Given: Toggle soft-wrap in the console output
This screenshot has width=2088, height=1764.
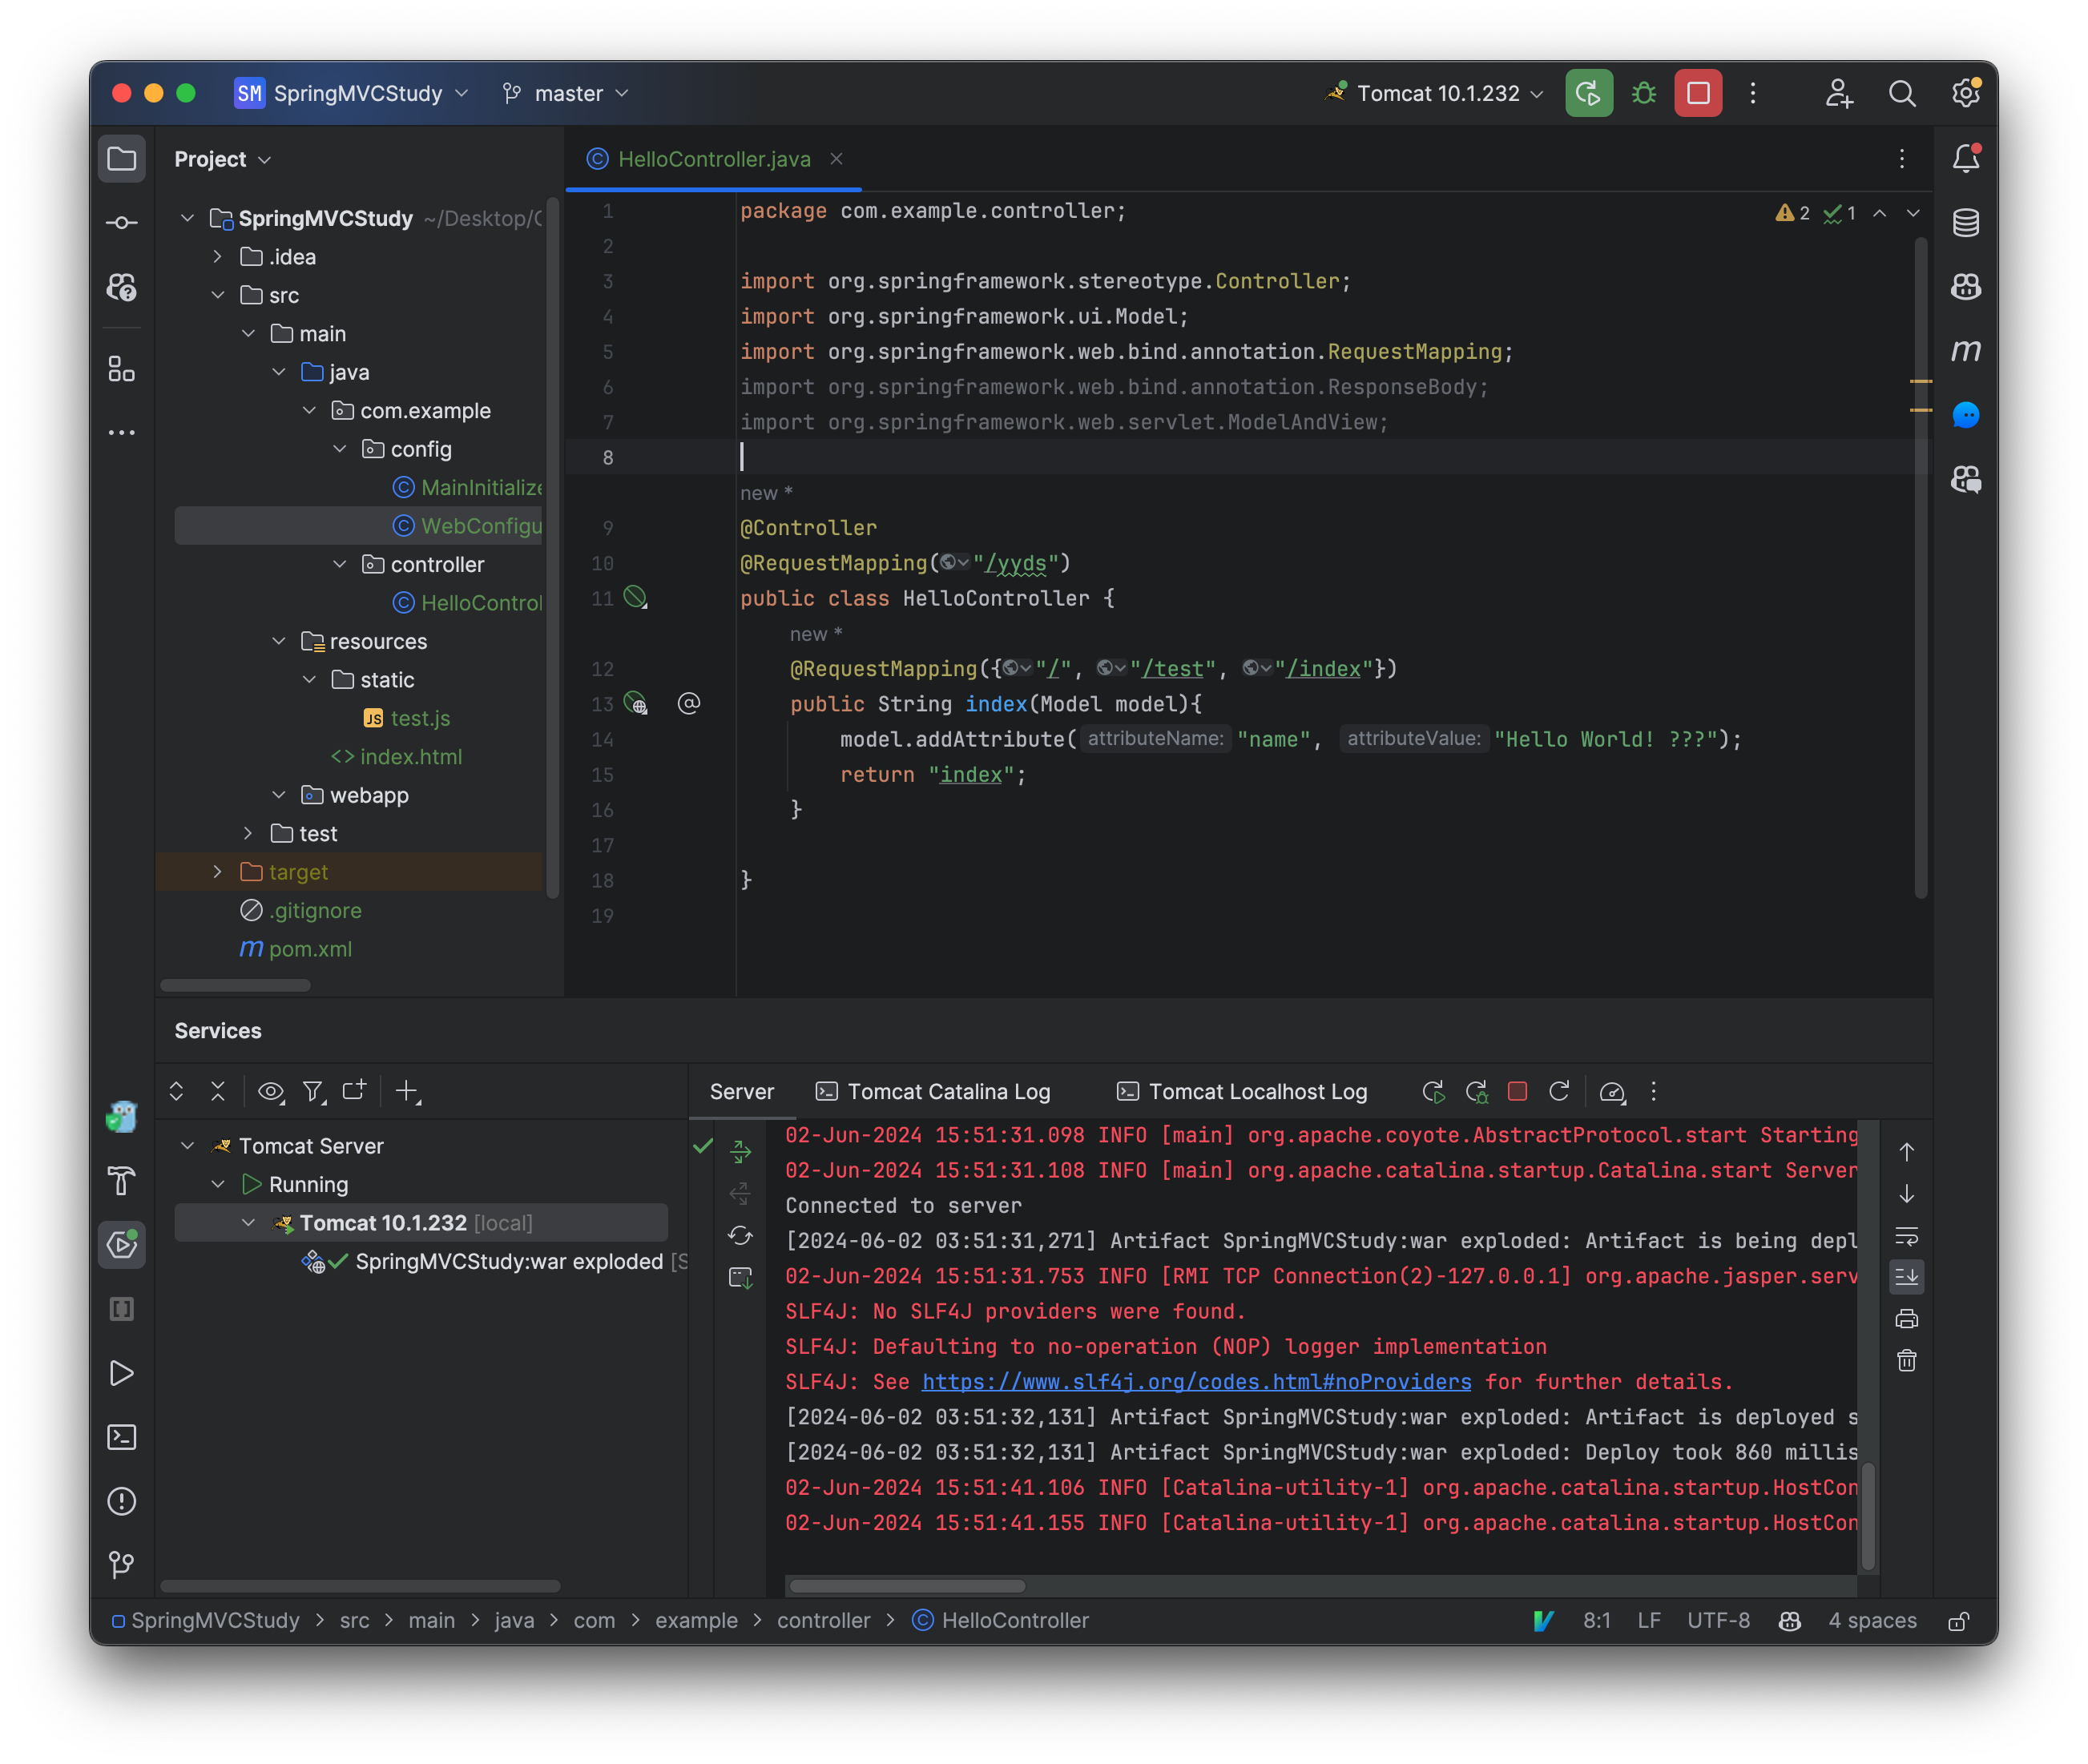Looking at the screenshot, I should (1907, 1237).
